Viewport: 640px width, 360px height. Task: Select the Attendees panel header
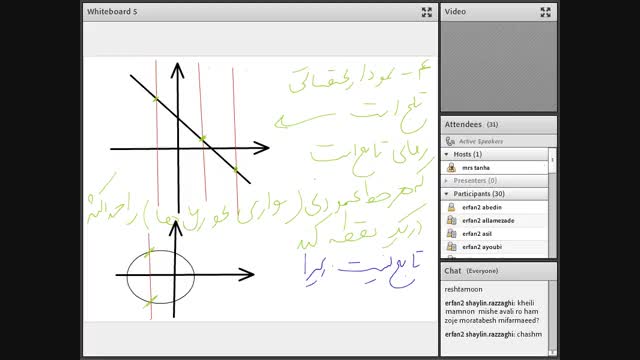click(x=498, y=124)
